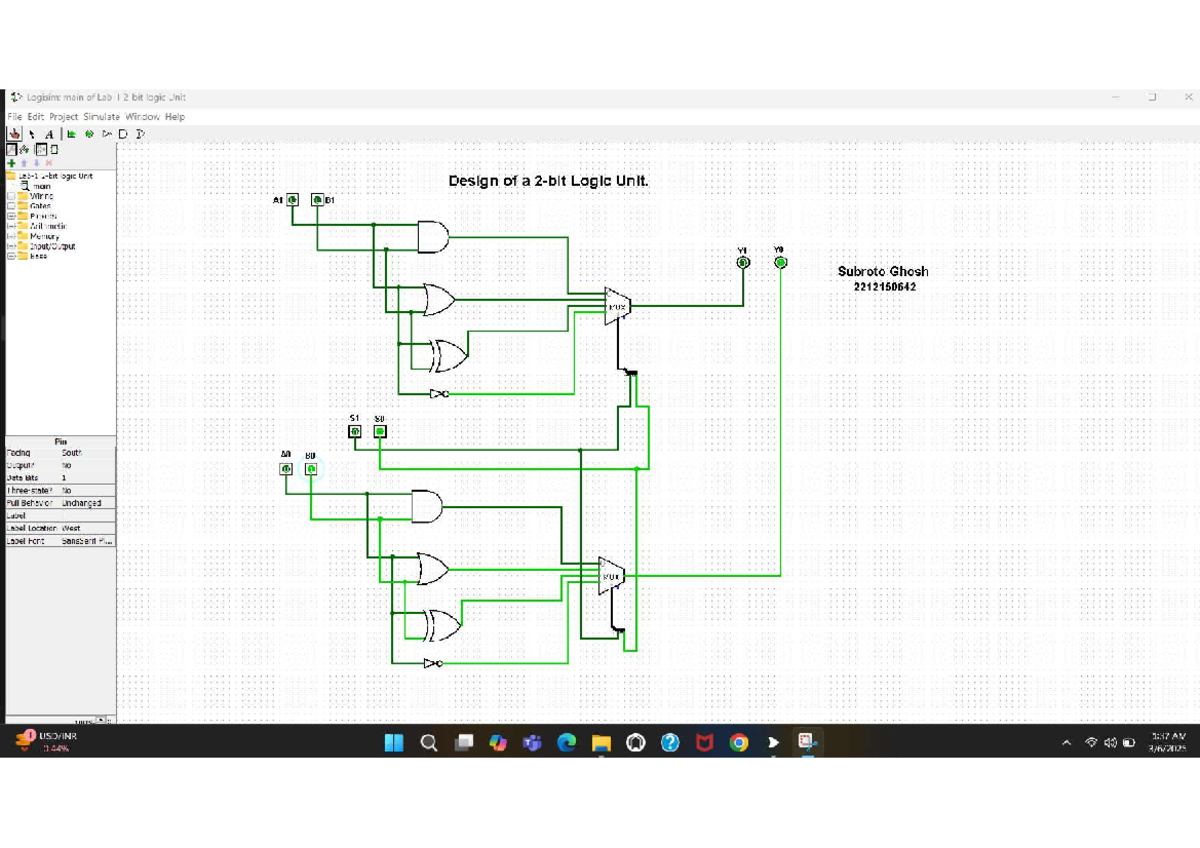The width and height of the screenshot is (1200, 848).
Task: Select the Poke tool in the toolbar
Action: 14,134
